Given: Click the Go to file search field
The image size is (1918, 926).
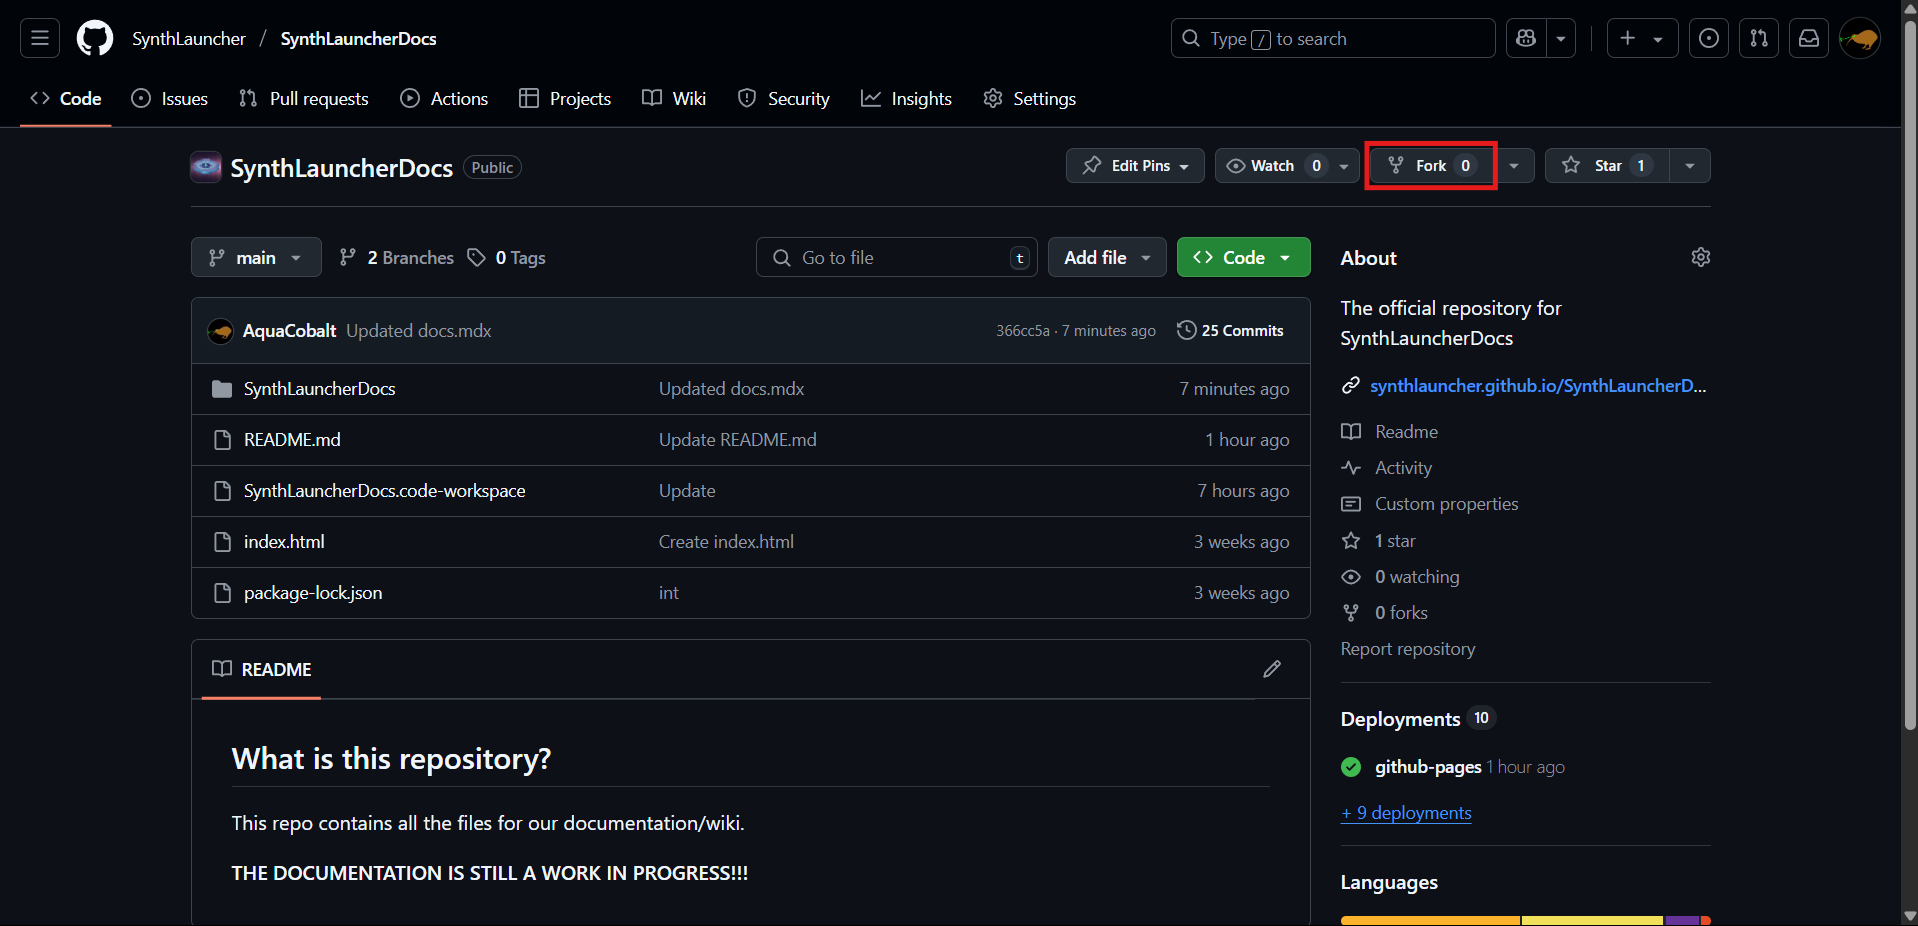Looking at the screenshot, I should click(896, 257).
